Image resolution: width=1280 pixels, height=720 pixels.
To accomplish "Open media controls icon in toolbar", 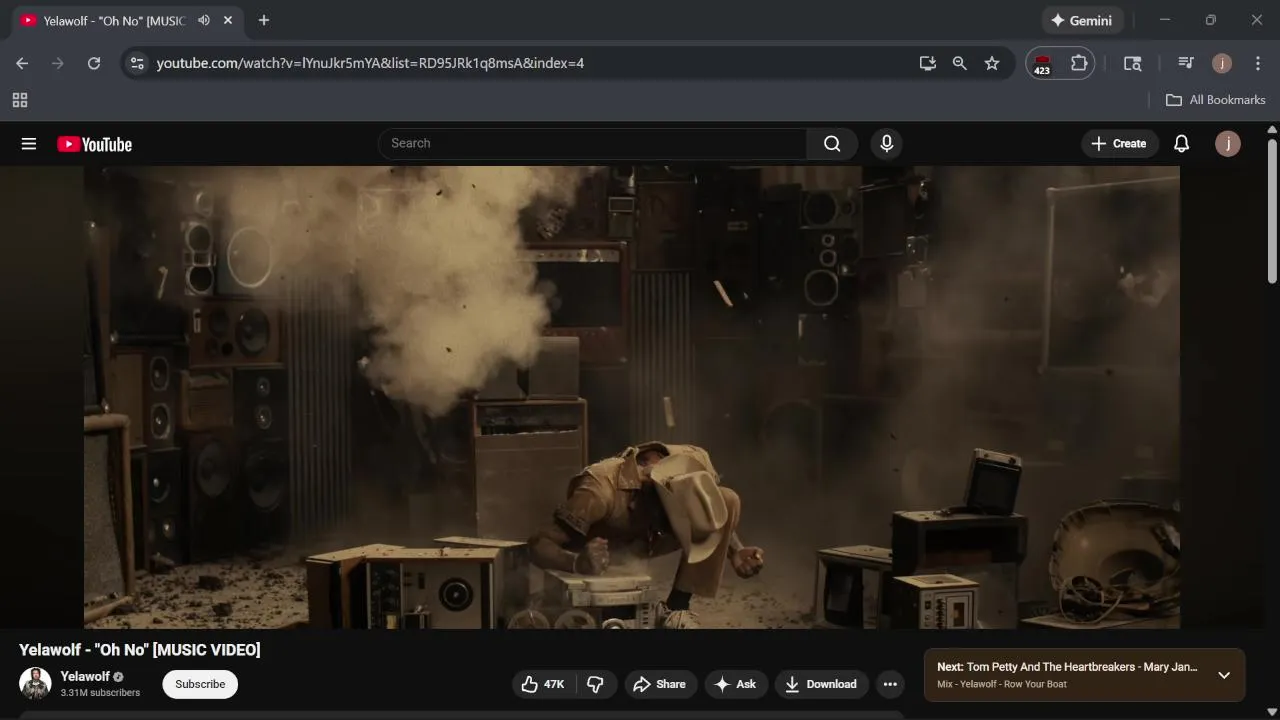I will point(1186,63).
